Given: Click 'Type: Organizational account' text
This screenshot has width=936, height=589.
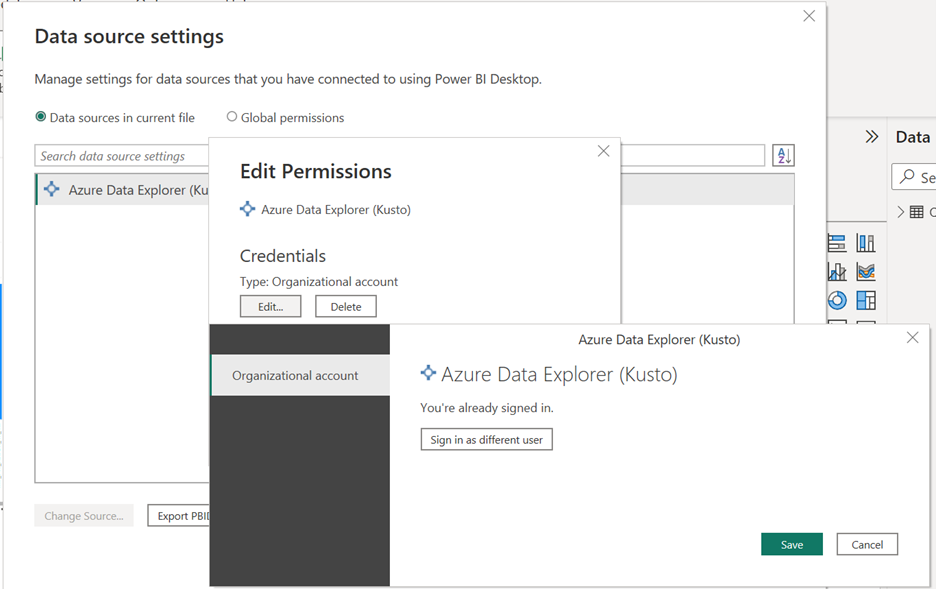Looking at the screenshot, I should pyautogui.click(x=319, y=282).
